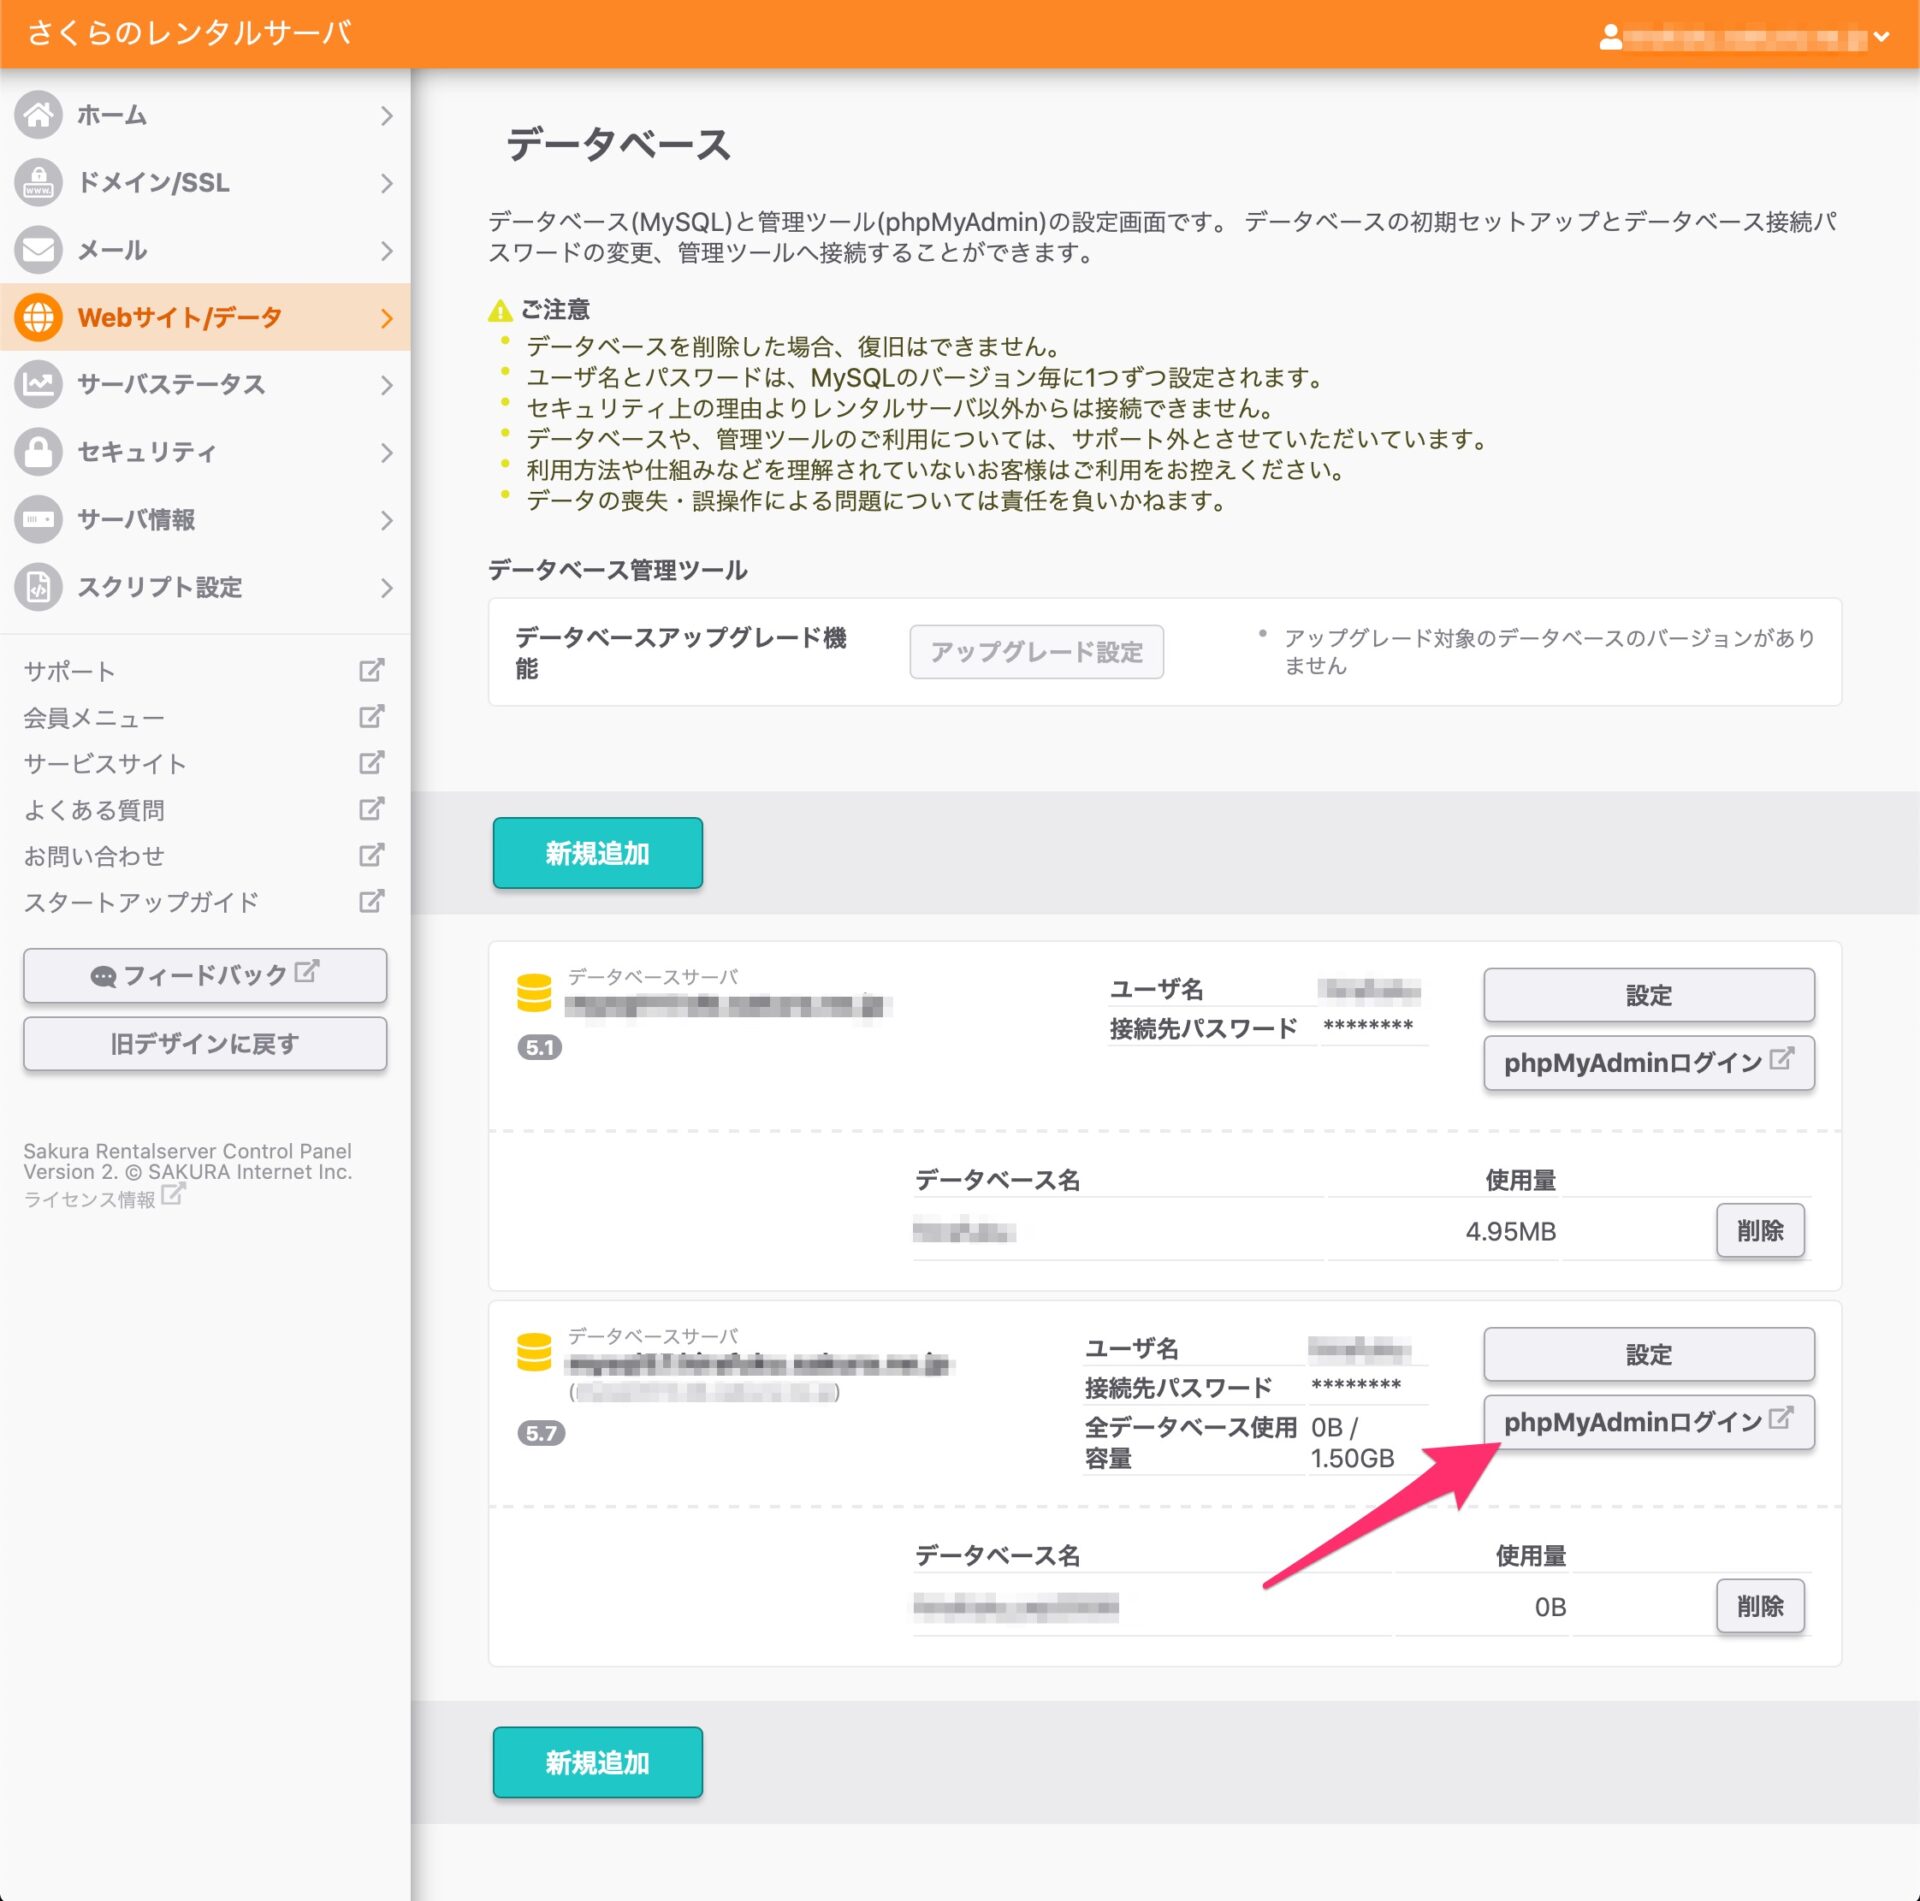The width and height of the screenshot is (1920, 1901).
Task: Click the Mail envelope icon
Action: pyautogui.click(x=39, y=250)
